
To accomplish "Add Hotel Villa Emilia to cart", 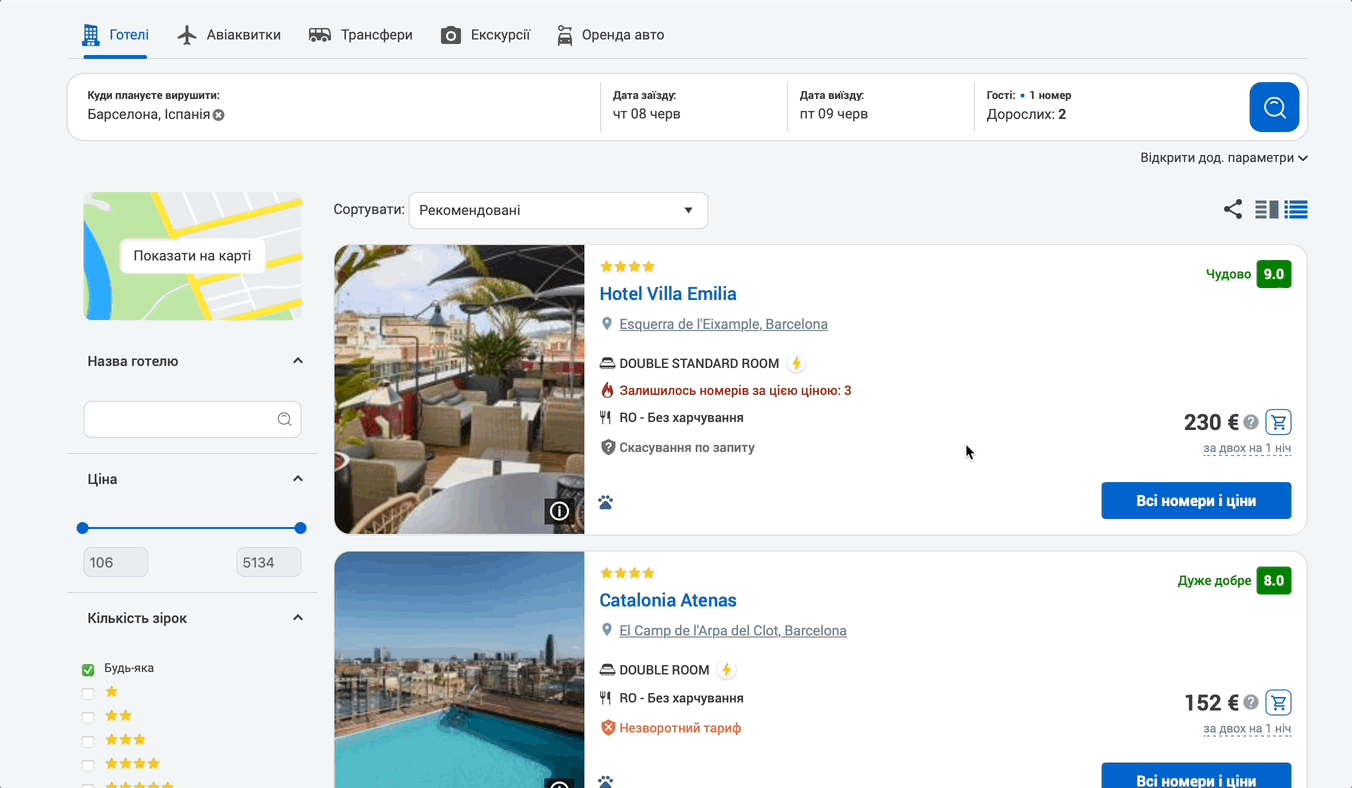I will click(x=1278, y=422).
